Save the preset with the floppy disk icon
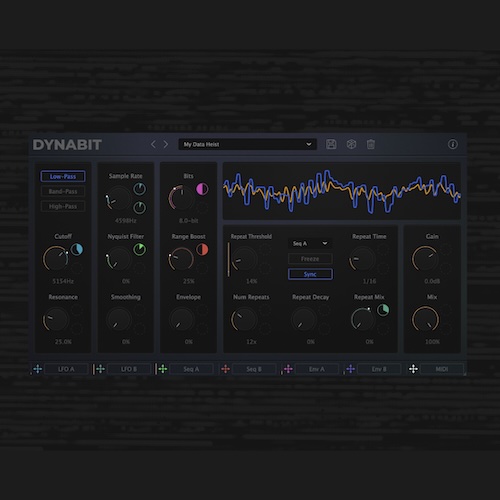 [331, 144]
